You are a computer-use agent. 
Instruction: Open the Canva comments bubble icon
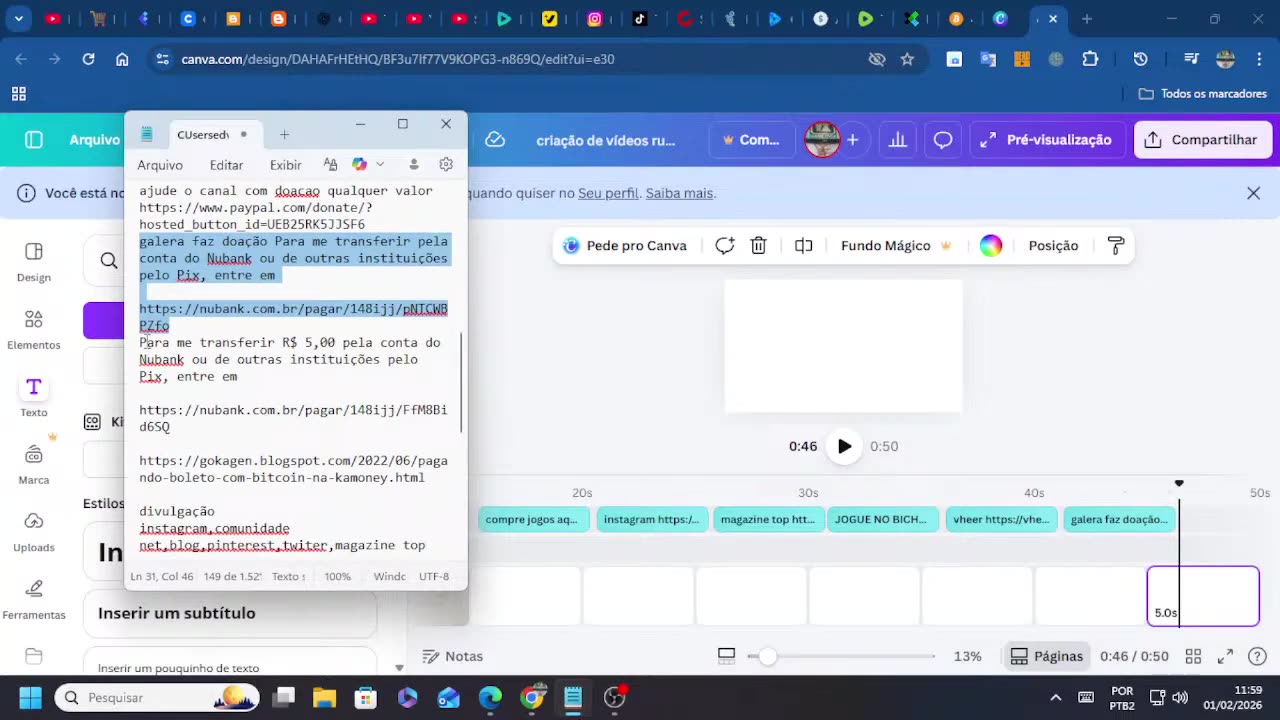[x=942, y=140]
